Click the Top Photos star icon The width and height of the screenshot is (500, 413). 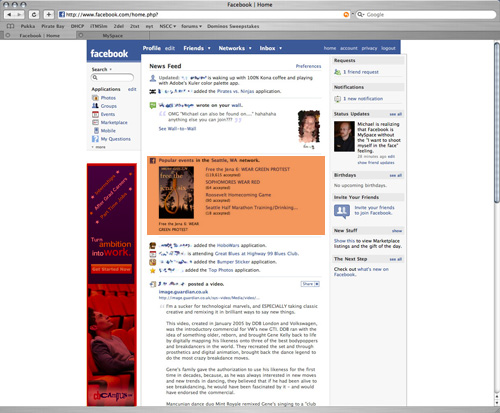(153, 270)
